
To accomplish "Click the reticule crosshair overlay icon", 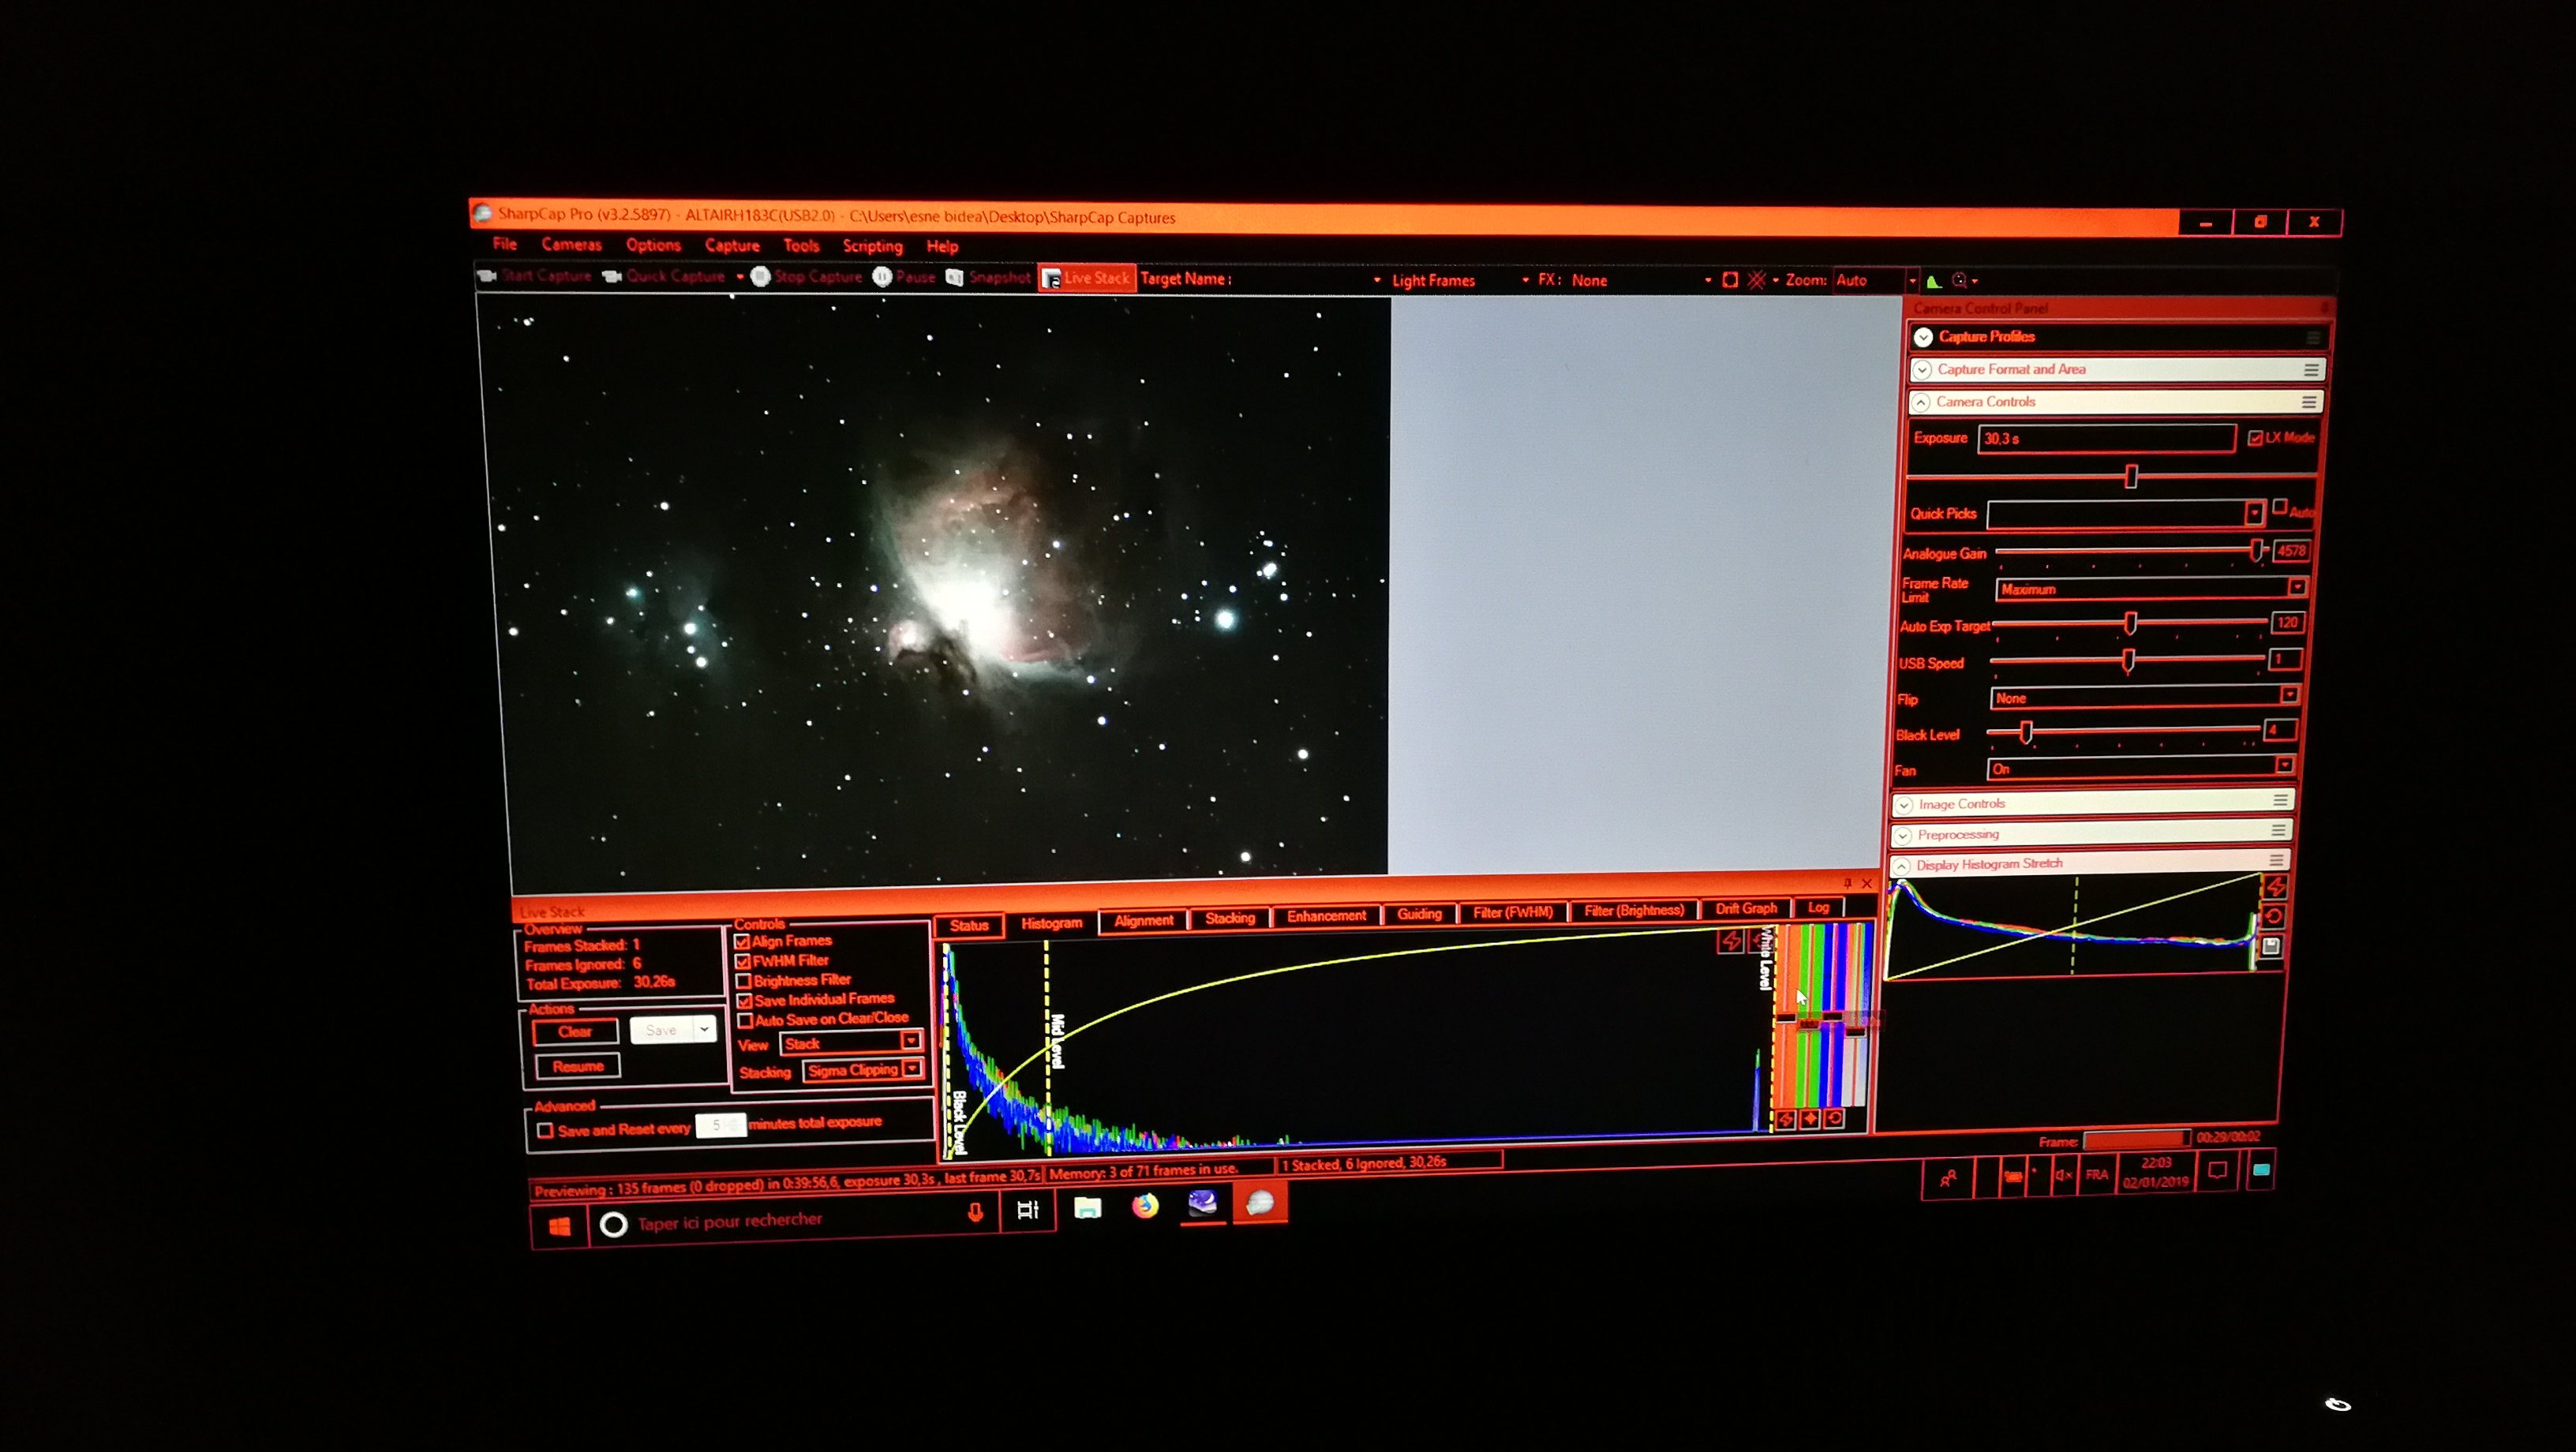I will 1756,280.
